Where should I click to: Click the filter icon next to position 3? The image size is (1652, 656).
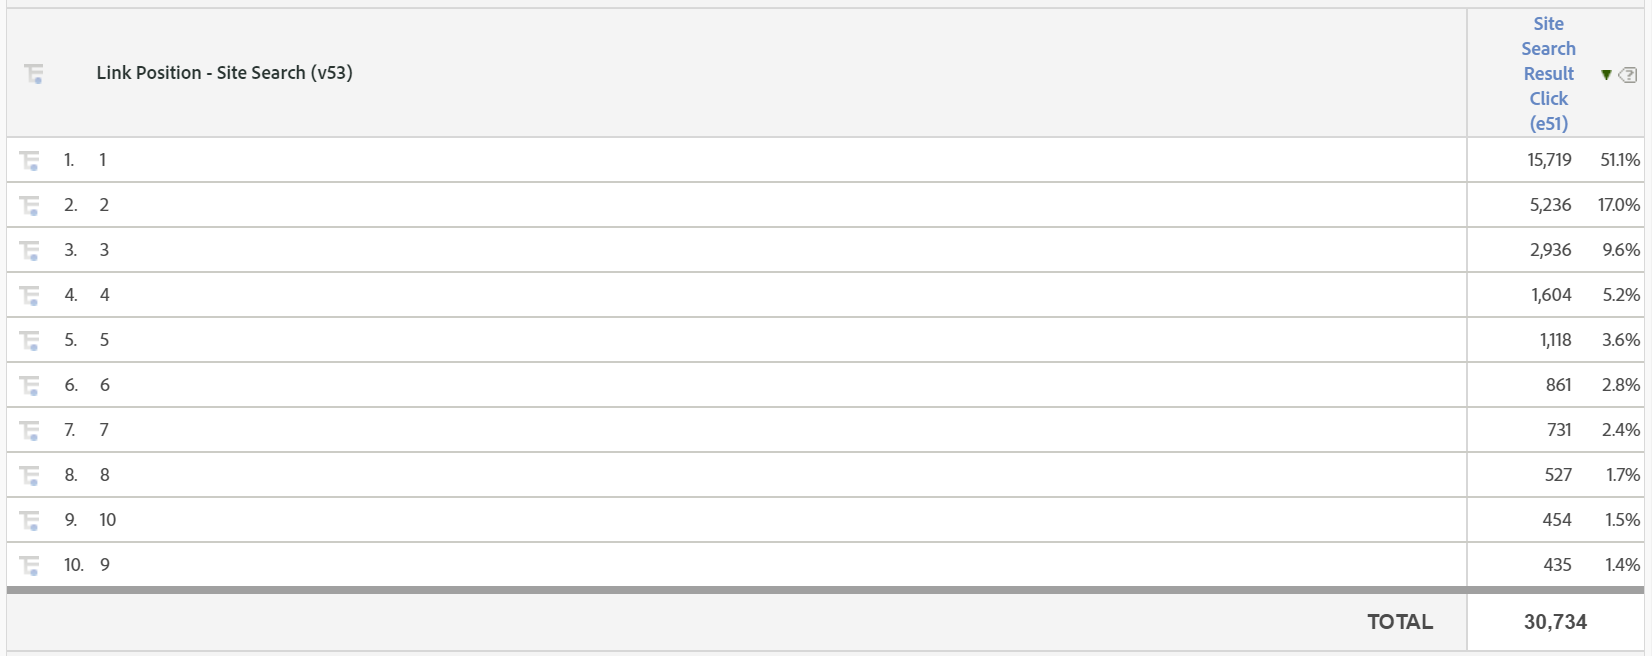tap(29, 249)
